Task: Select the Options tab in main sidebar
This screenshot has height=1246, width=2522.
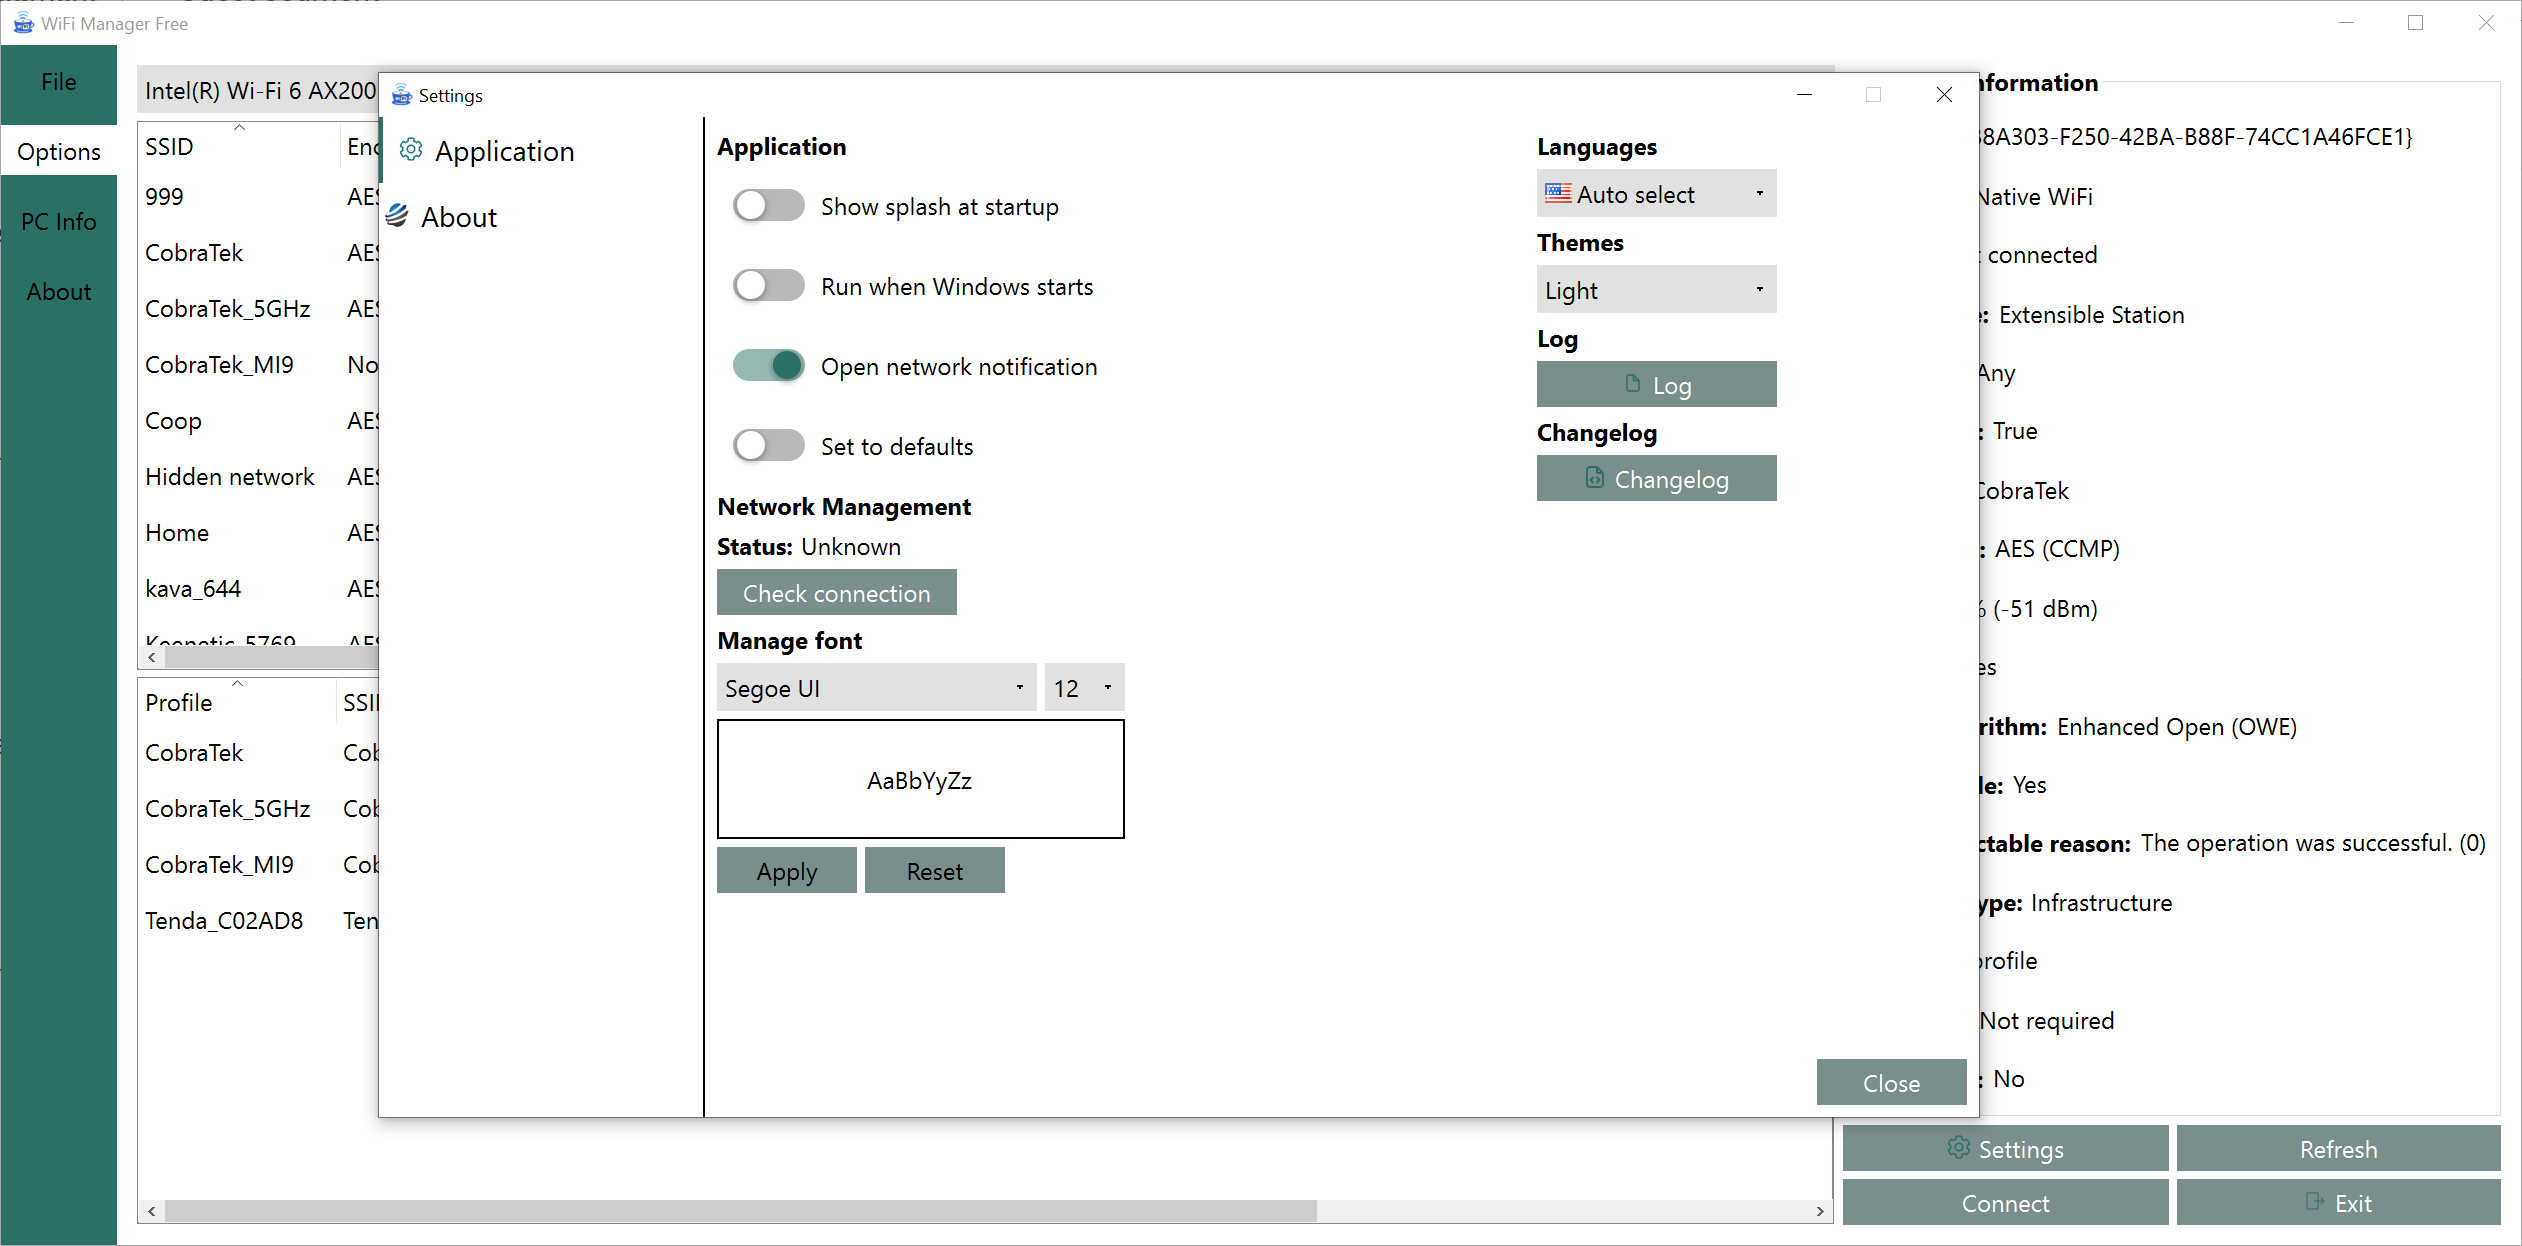Action: (59, 152)
